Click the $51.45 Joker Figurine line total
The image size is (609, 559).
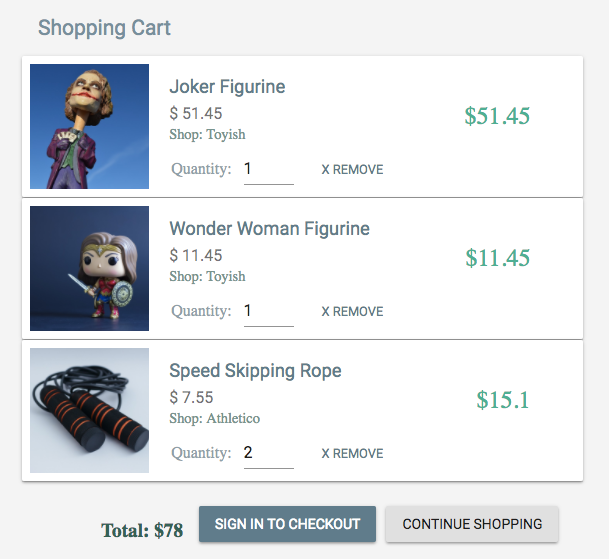[497, 116]
